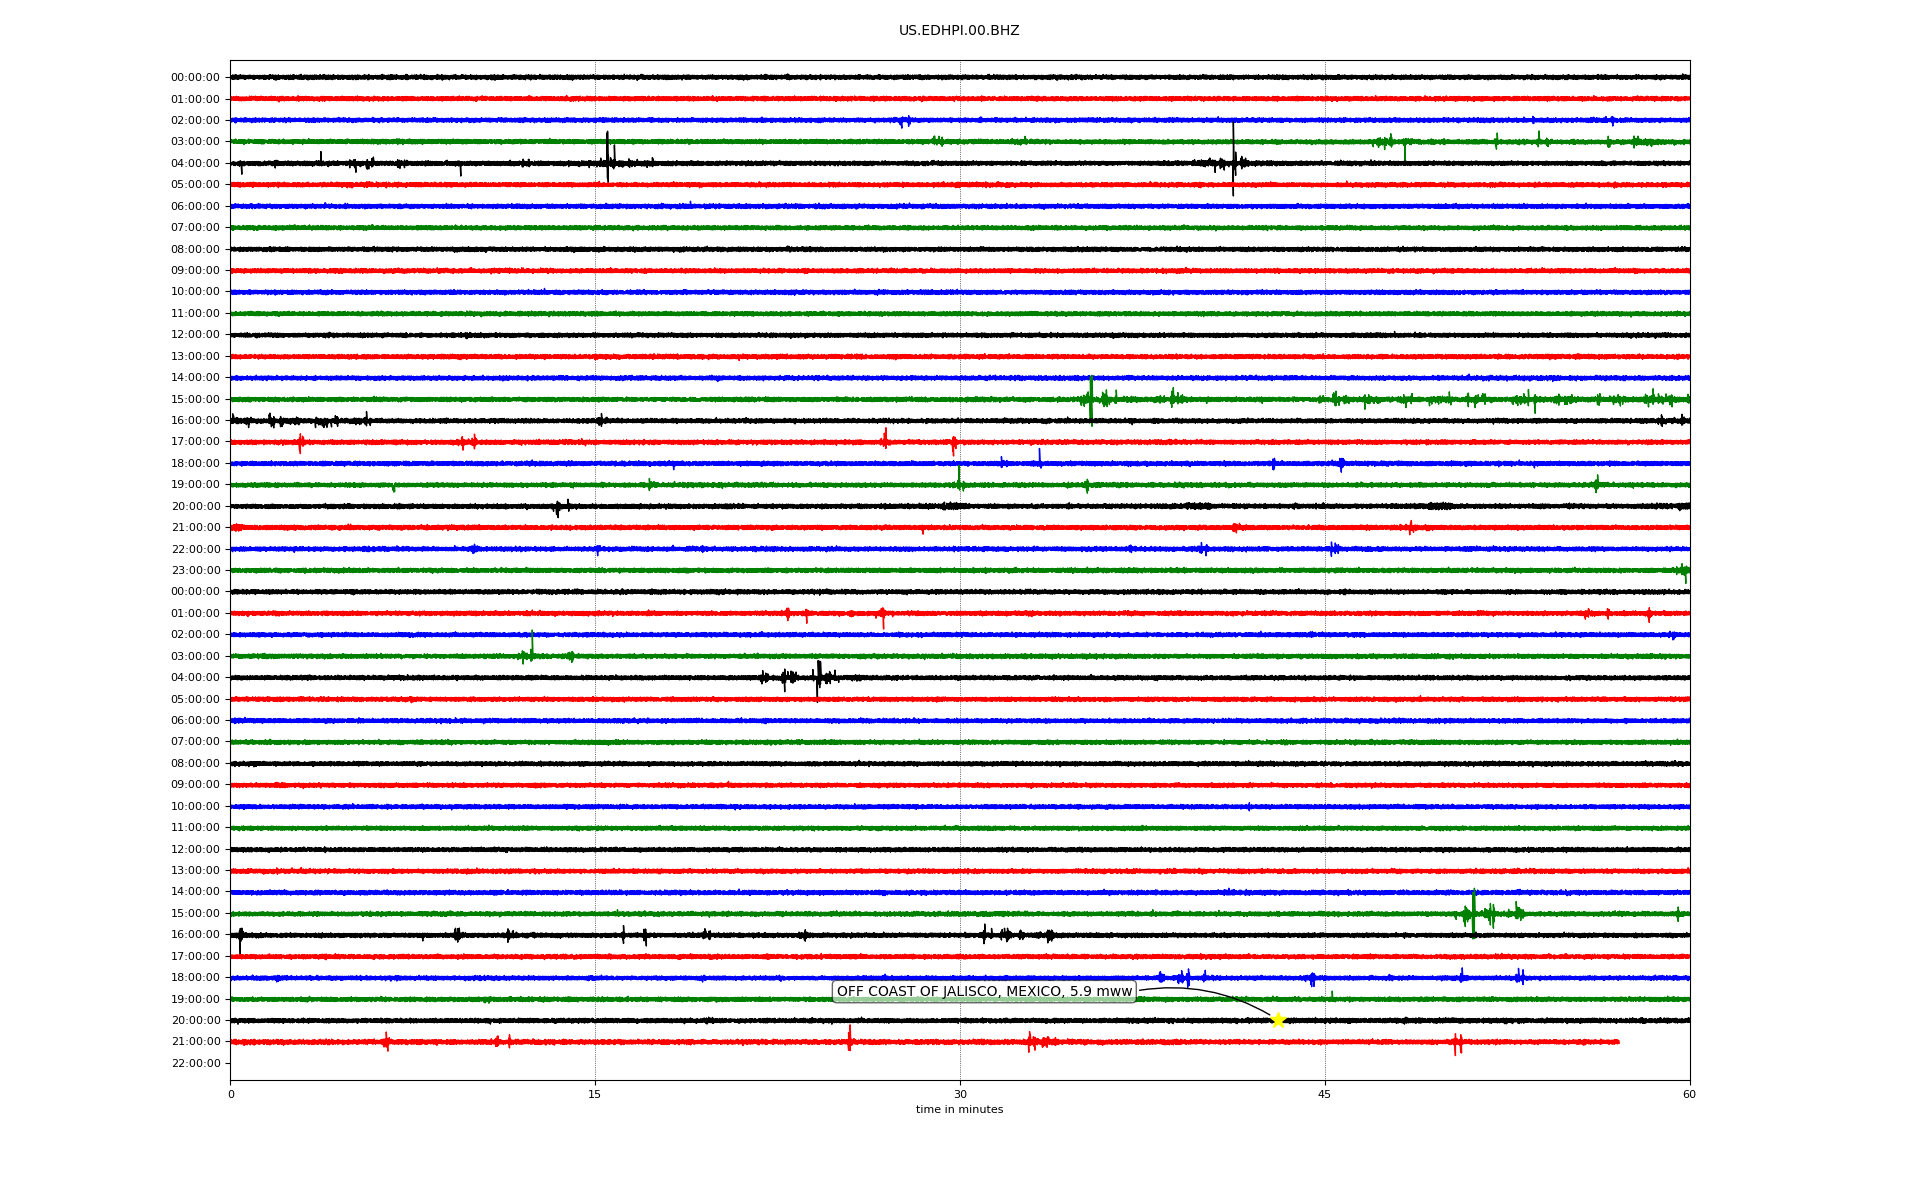Click the 21:00:00 label of the shortened last red trace
Viewport: 1920px width, 1200px height.
195,1042
